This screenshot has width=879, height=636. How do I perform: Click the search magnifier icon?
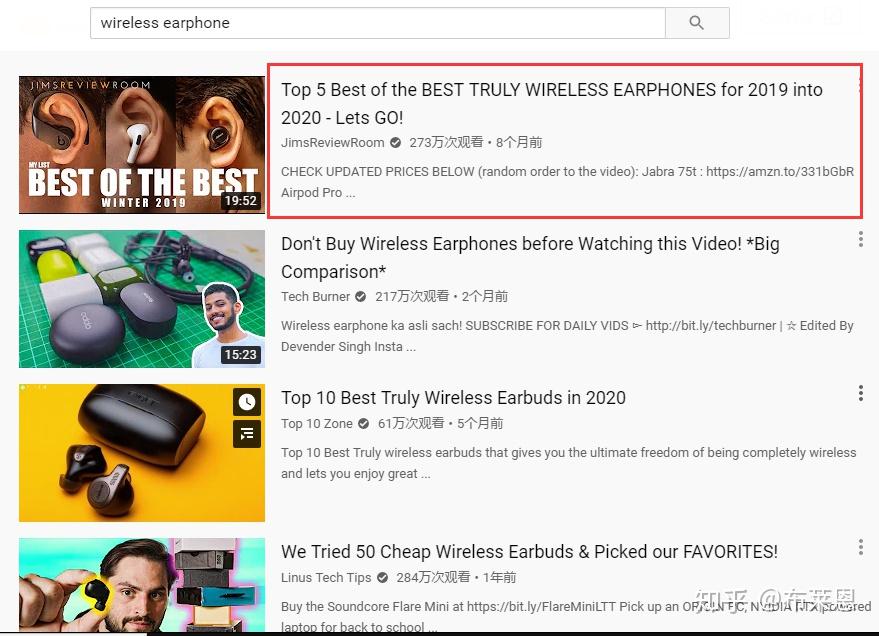[697, 23]
